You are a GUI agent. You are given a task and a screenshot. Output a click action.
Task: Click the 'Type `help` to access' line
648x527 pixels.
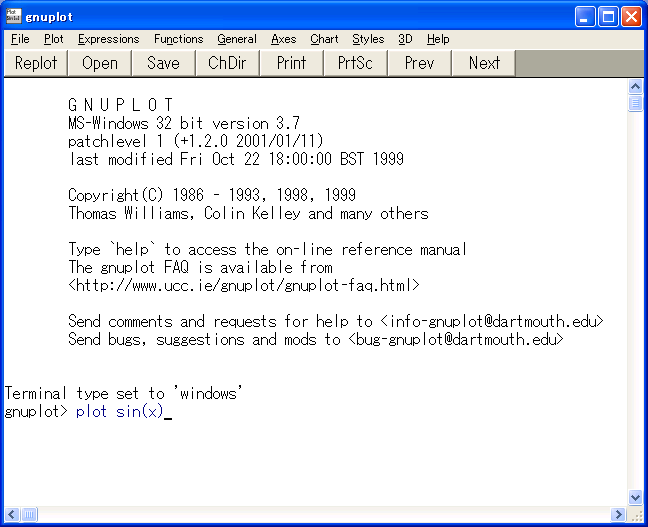coord(268,250)
